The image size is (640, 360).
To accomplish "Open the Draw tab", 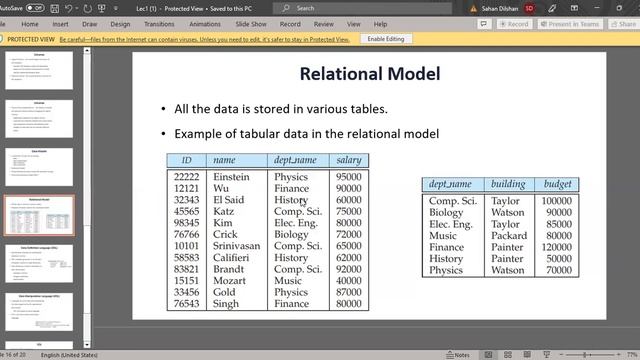I will 89,24.
